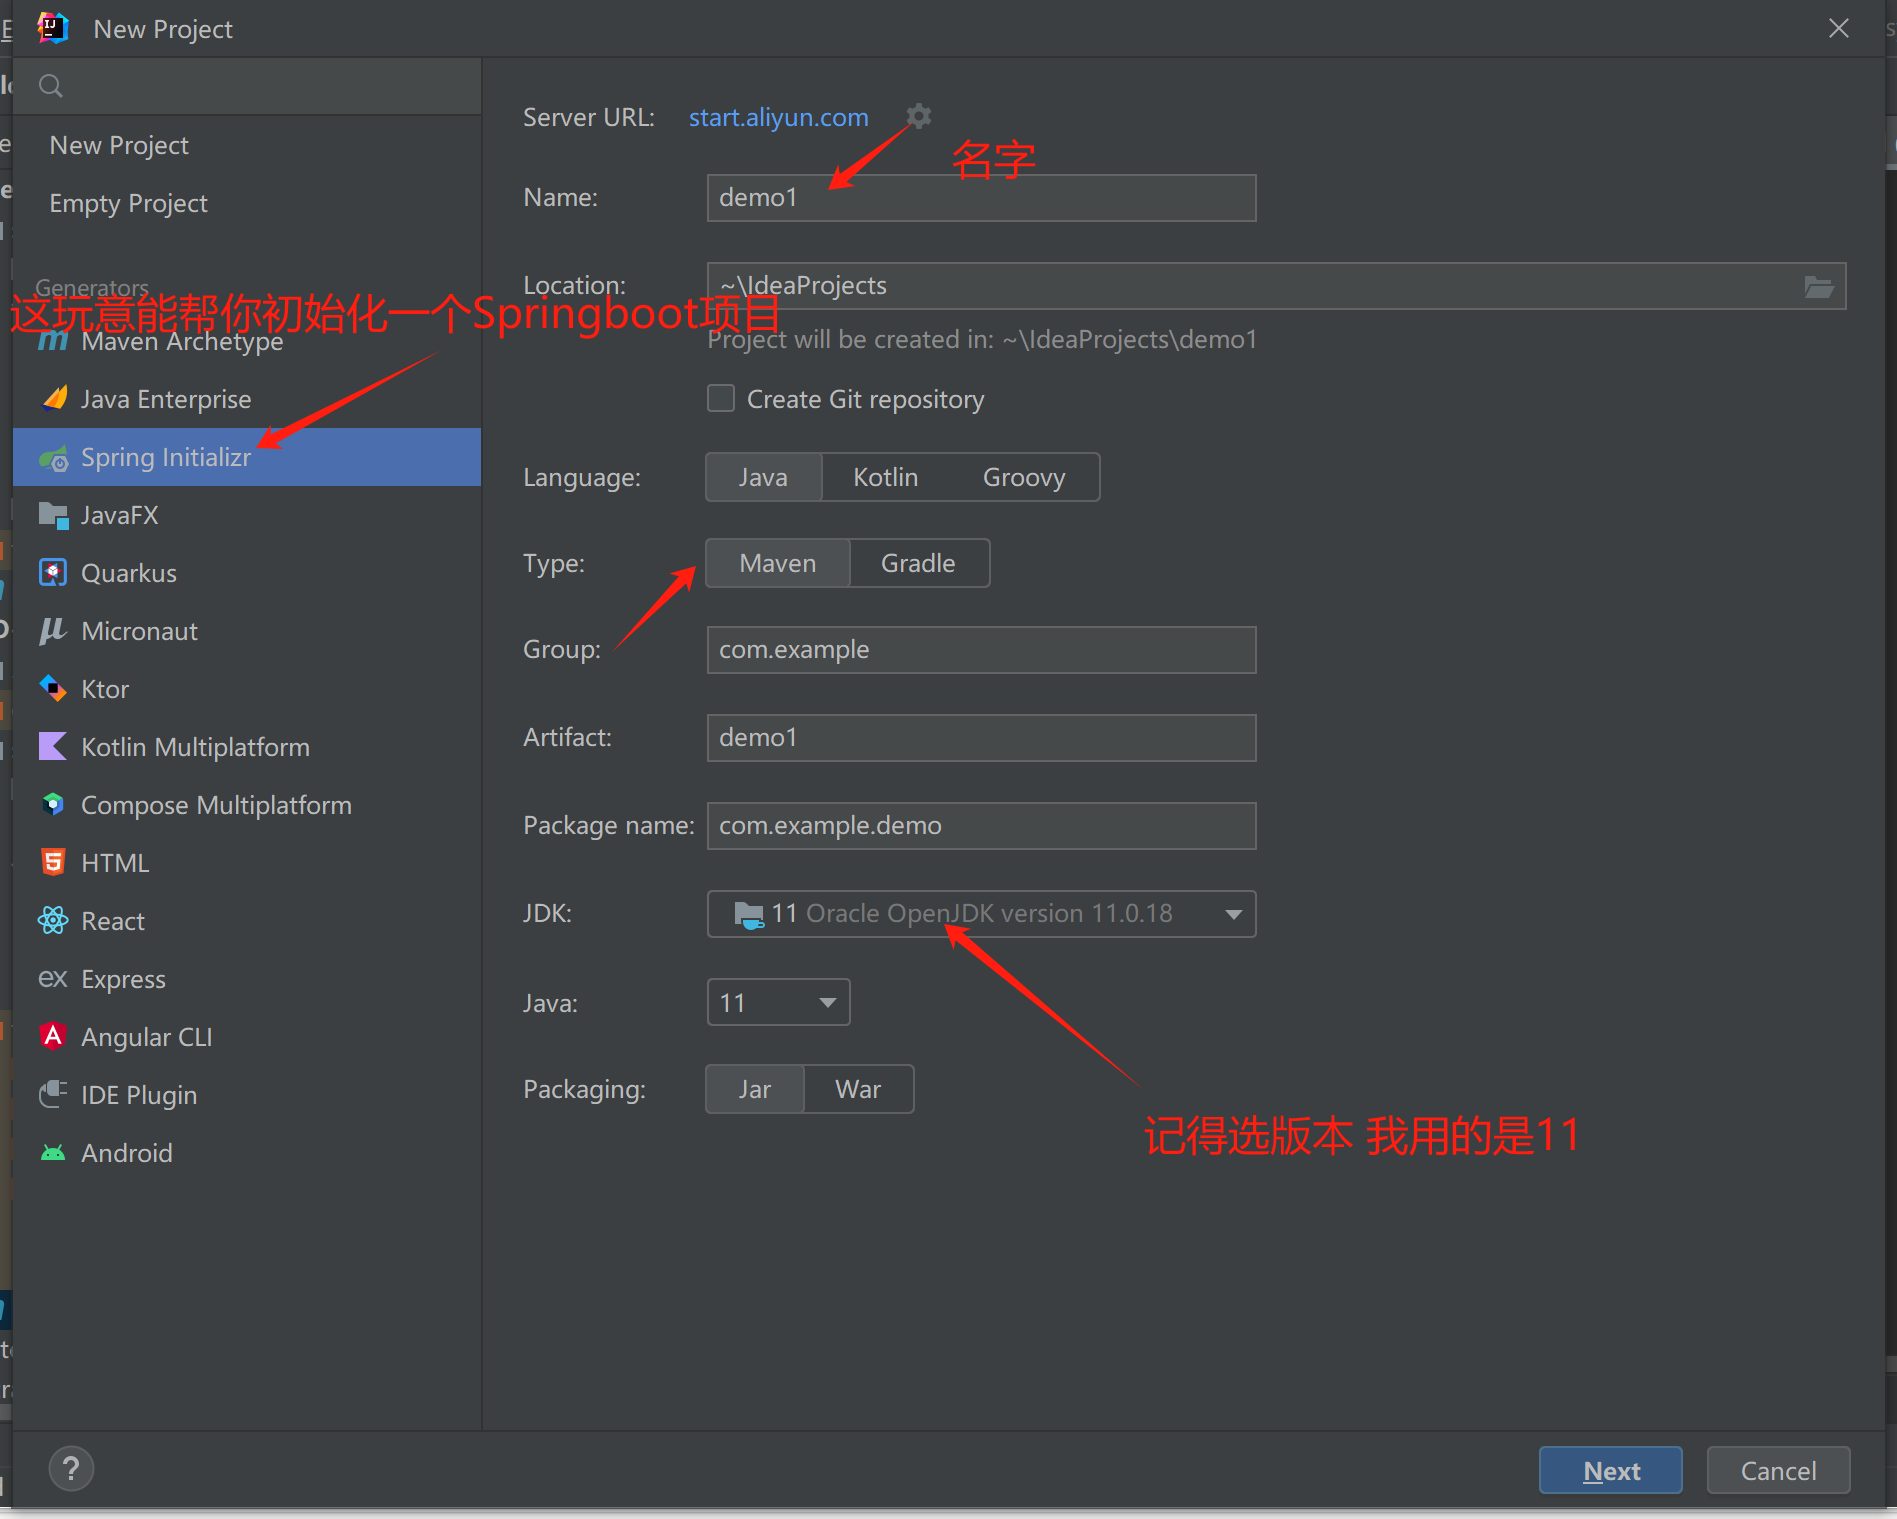Enable Create Git repository
Image resolution: width=1897 pixels, height=1519 pixels.
(x=720, y=398)
